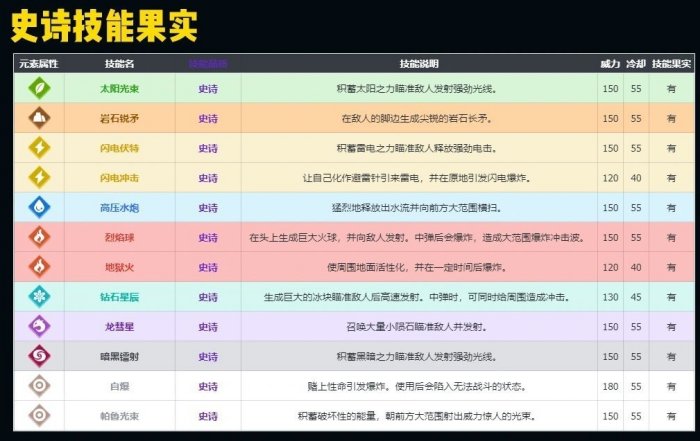Open the 太阳光束 skill name link
The image size is (700, 441).
[x=120, y=88]
